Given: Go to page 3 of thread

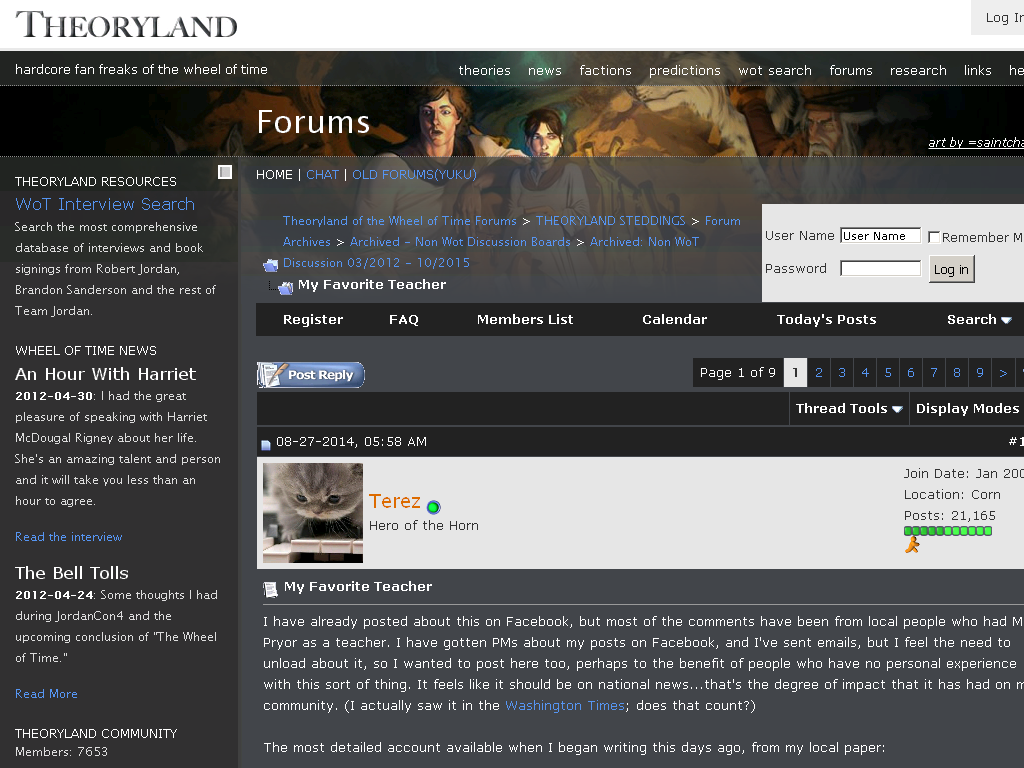Looking at the screenshot, I should coord(842,372).
